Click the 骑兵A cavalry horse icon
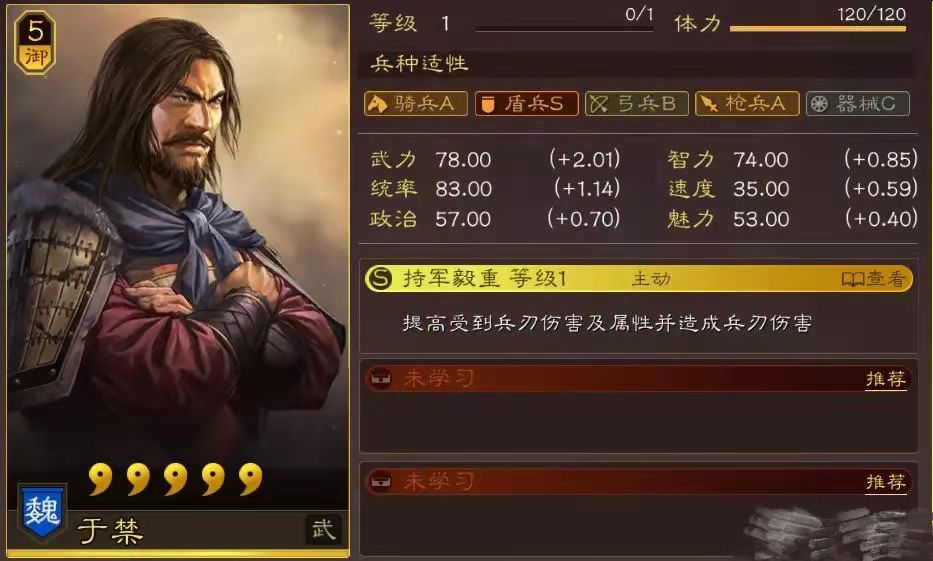 (x=377, y=104)
